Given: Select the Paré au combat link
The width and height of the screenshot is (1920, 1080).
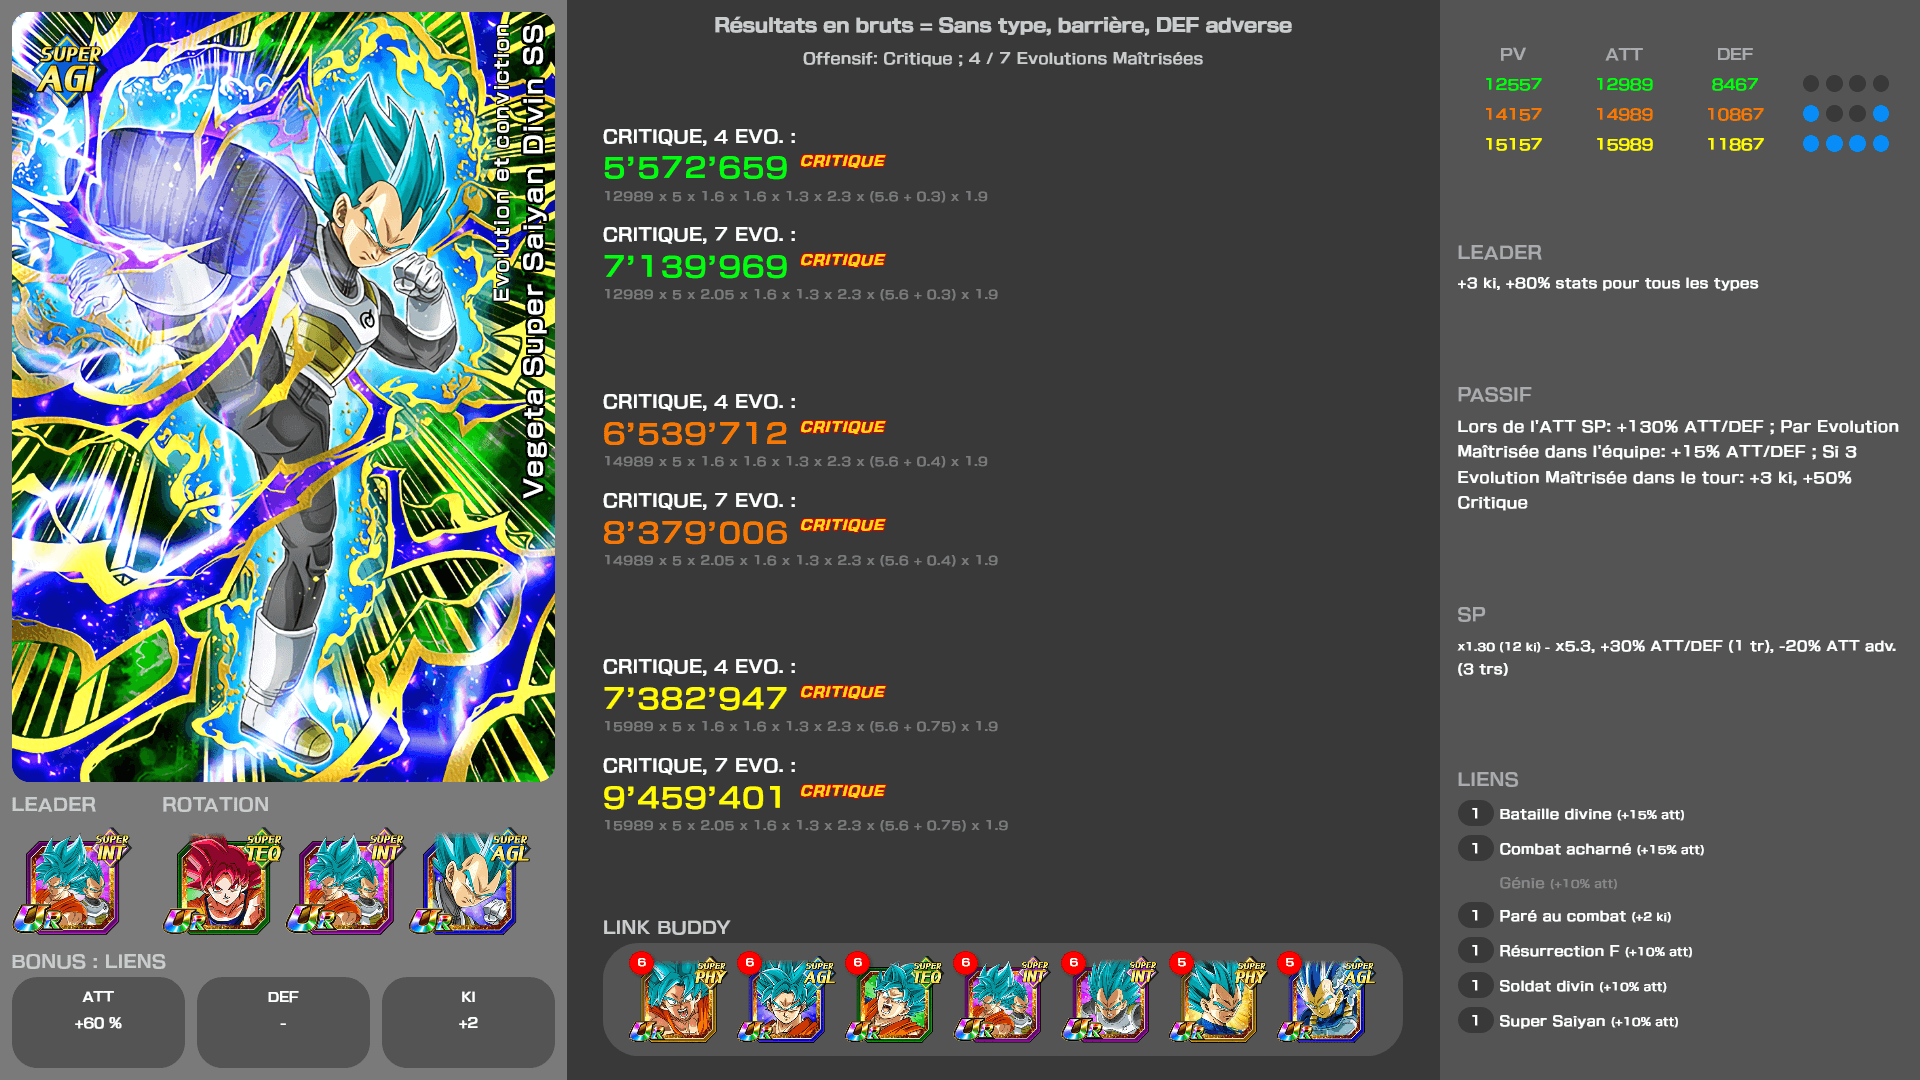Looking at the screenshot, I should tap(1585, 916).
